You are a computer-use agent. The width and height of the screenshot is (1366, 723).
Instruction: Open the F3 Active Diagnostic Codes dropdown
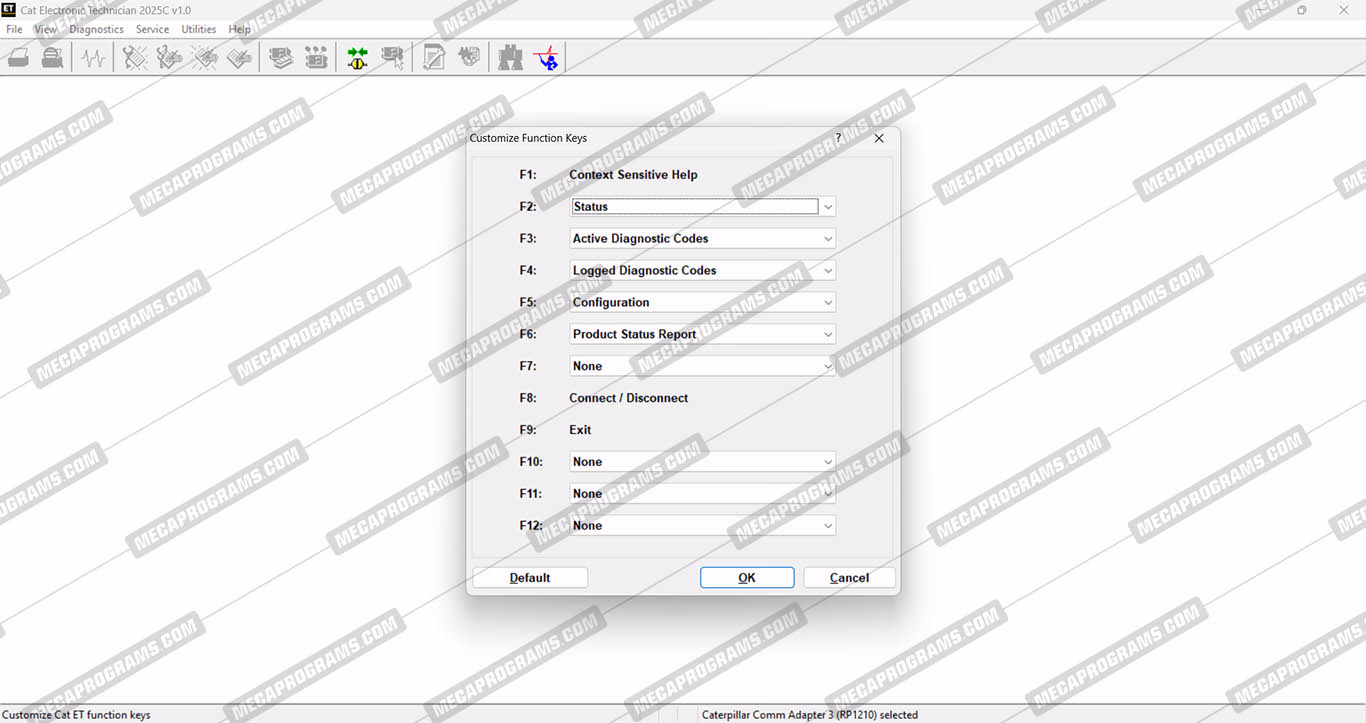click(827, 239)
